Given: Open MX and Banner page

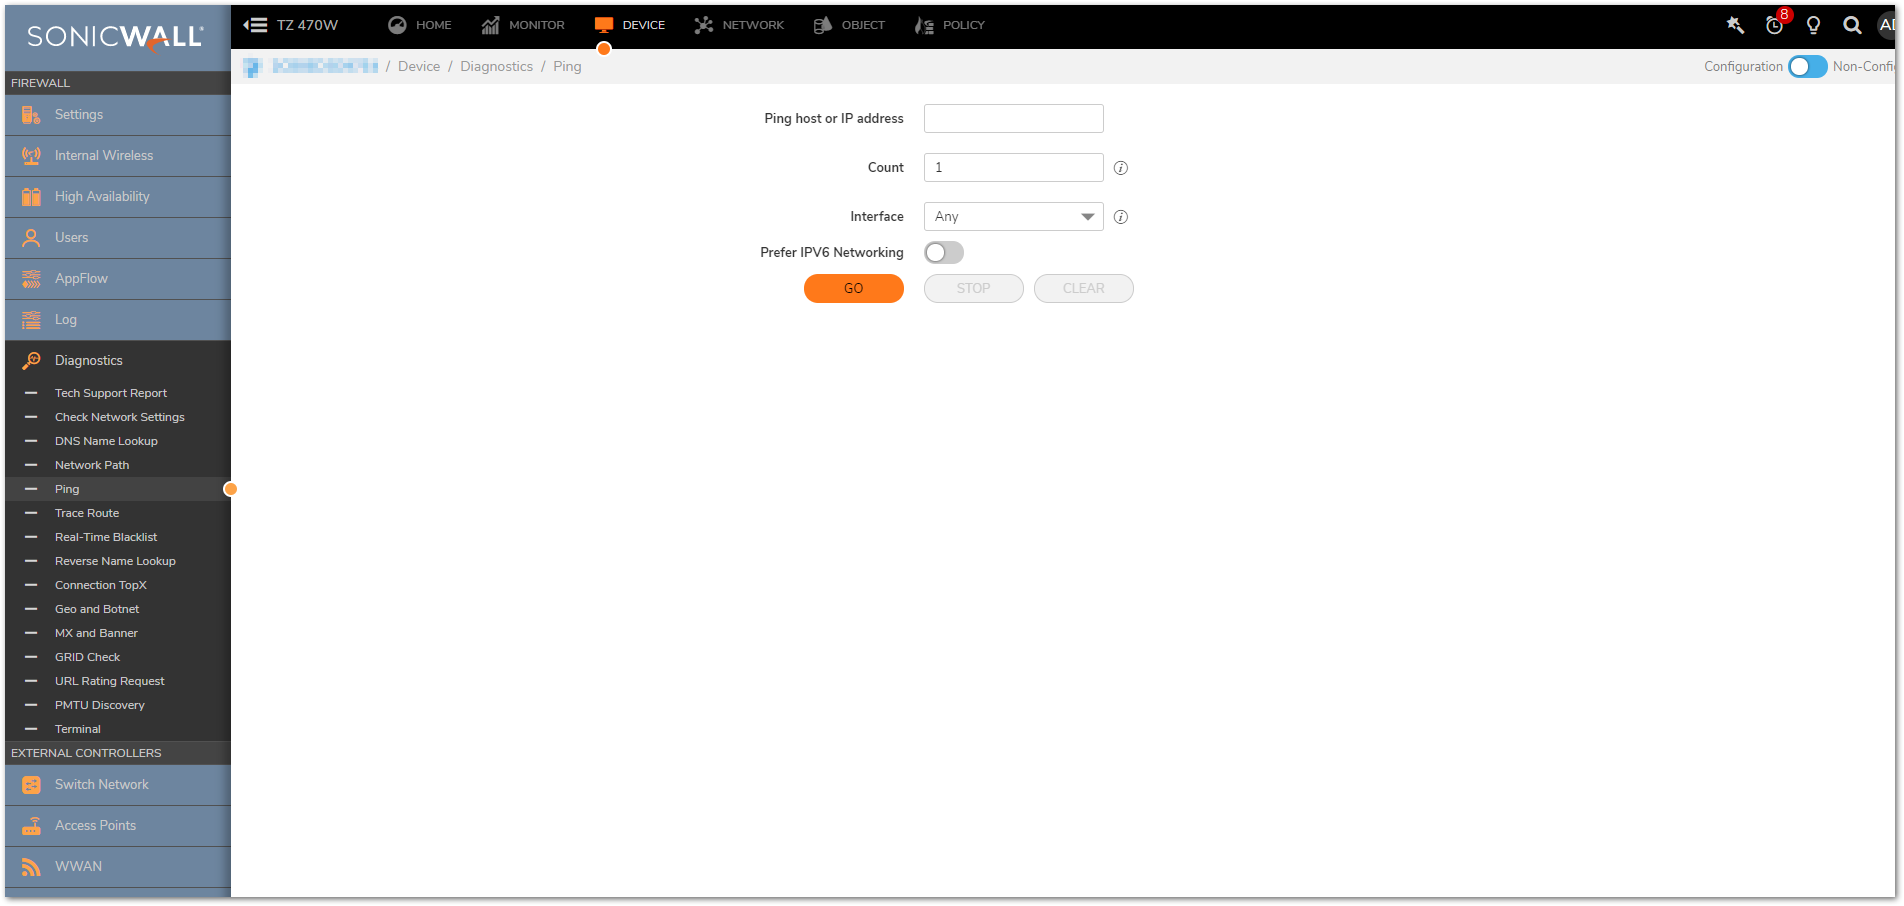Looking at the screenshot, I should 96,633.
